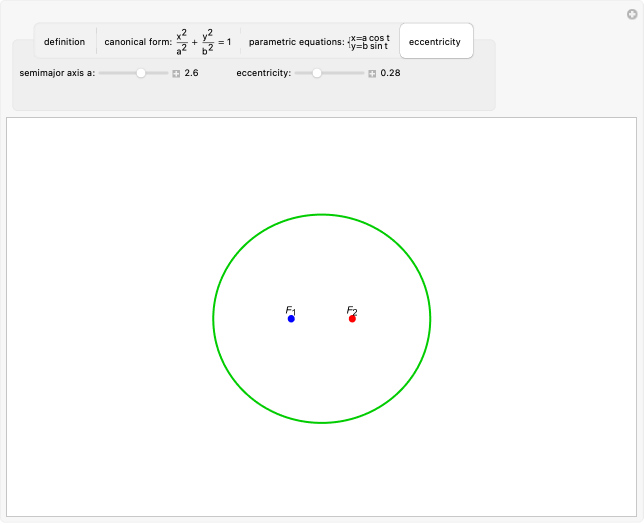The width and height of the screenshot is (644, 524).
Task: Click the left end of semimajor axis track
Action: point(101,73)
